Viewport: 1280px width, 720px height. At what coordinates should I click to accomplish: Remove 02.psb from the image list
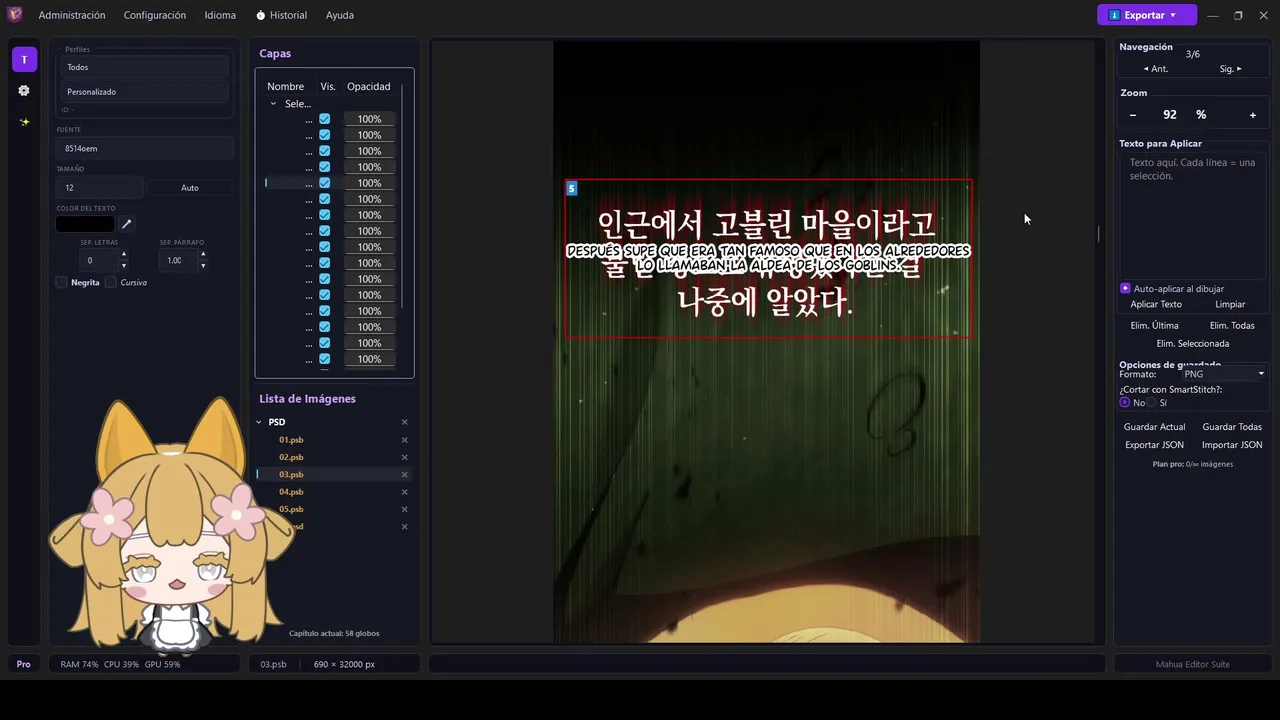(x=405, y=457)
